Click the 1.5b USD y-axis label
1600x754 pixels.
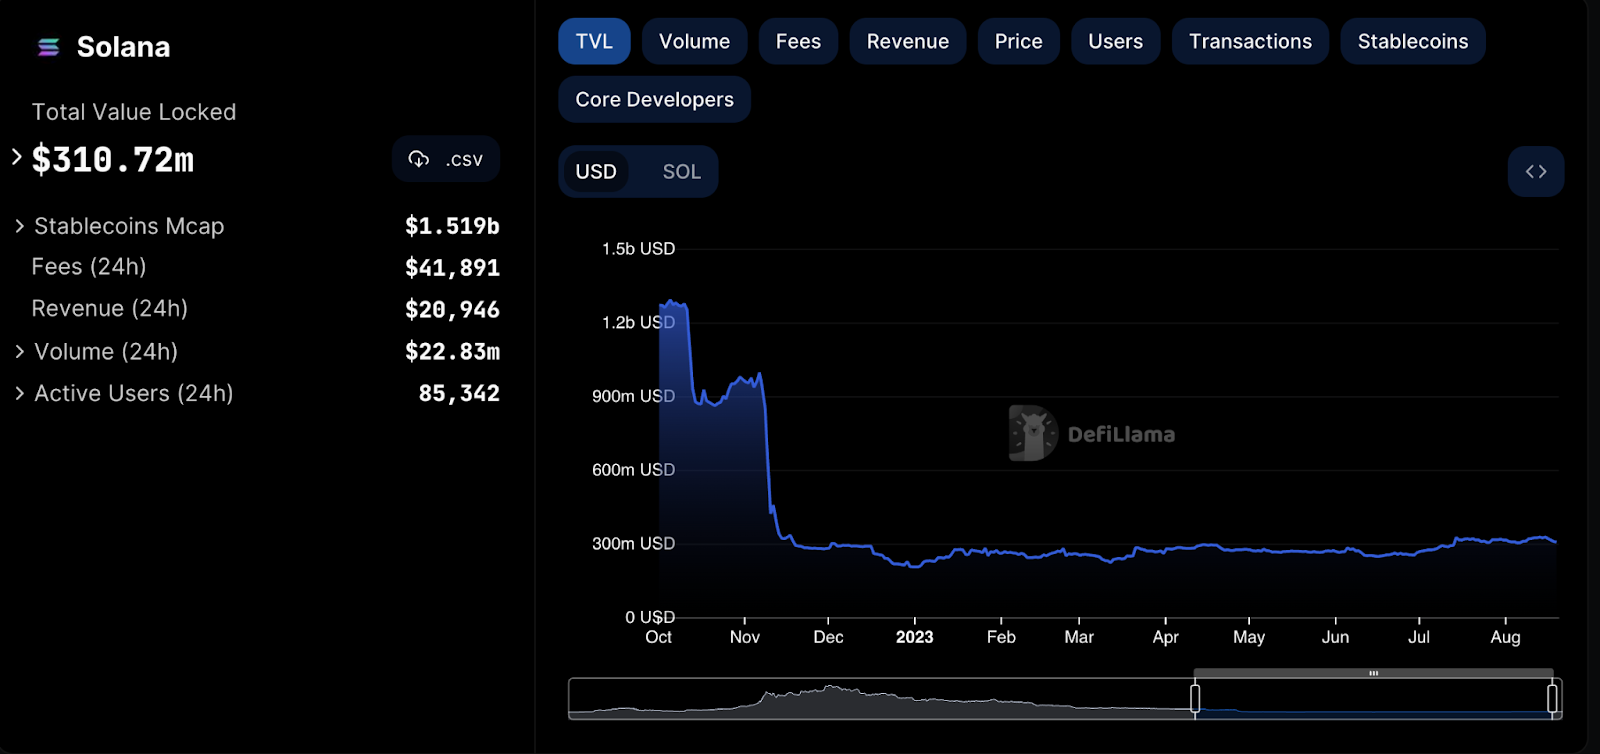(x=638, y=249)
